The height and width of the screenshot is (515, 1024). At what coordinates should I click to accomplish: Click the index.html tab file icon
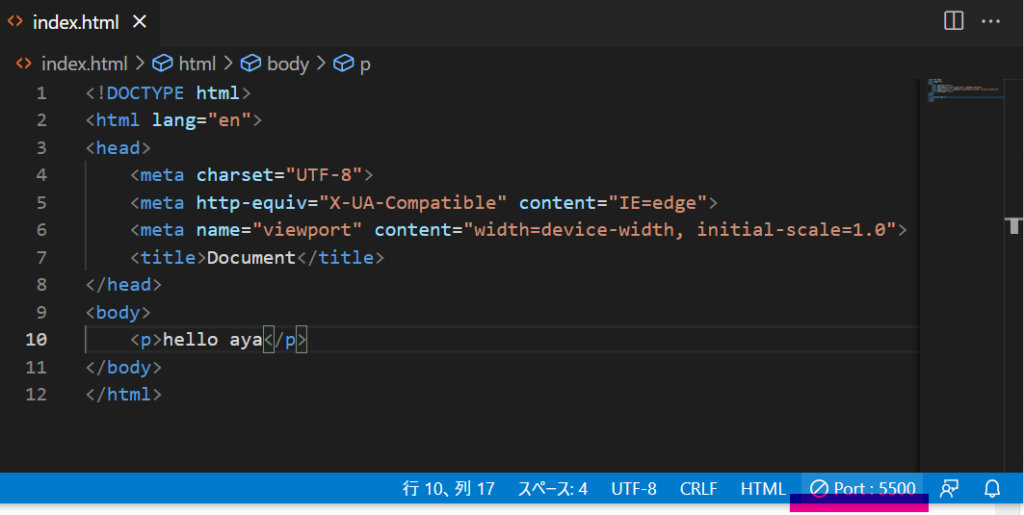(x=16, y=22)
